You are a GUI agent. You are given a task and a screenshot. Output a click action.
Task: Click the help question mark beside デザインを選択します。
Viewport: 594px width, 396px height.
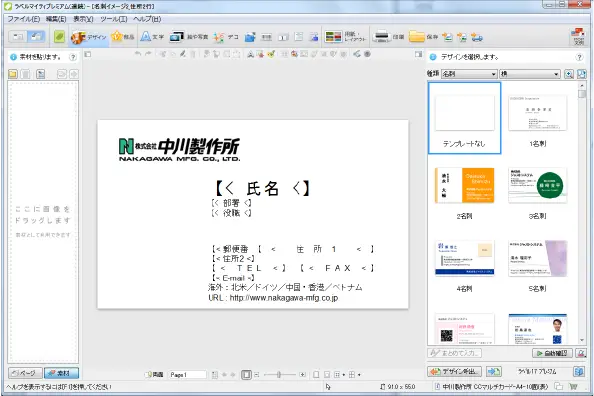[x=579, y=57]
